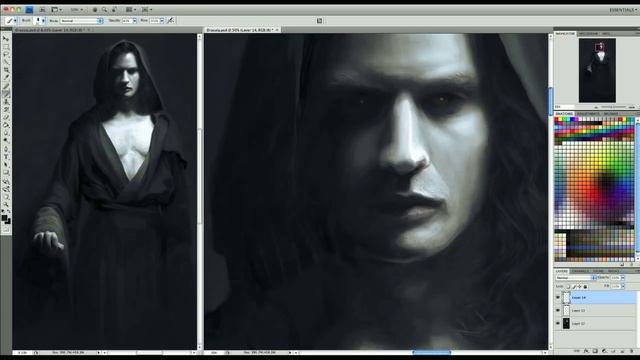Screen dimensions: 640x360
Task: Click the Rotate View icon in application bar
Action: point(113,9)
